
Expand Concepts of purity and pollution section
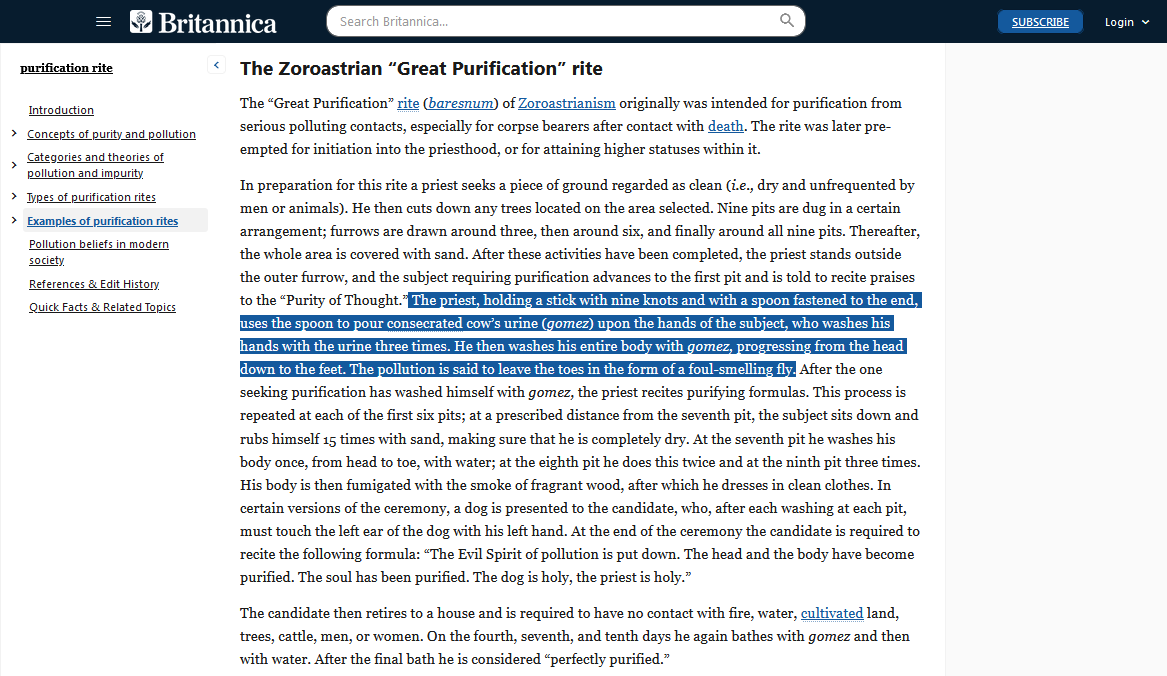coord(14,133)
